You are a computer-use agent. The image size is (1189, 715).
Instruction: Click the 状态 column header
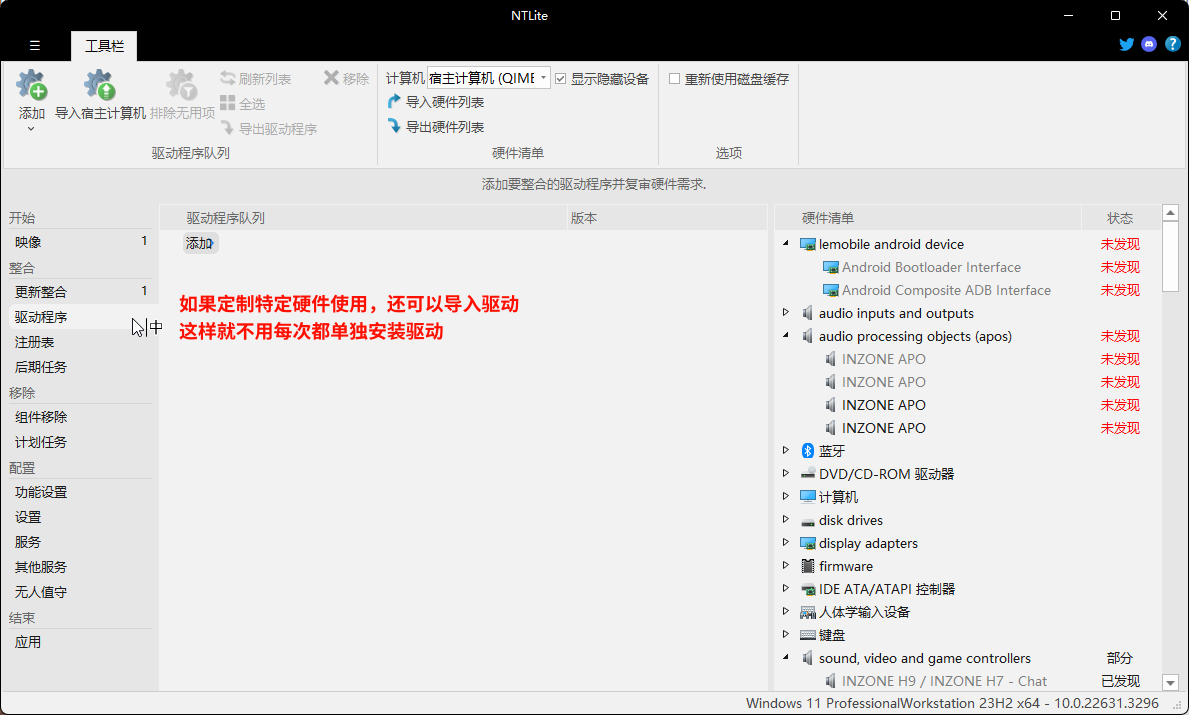click(x=1120, y=218)
